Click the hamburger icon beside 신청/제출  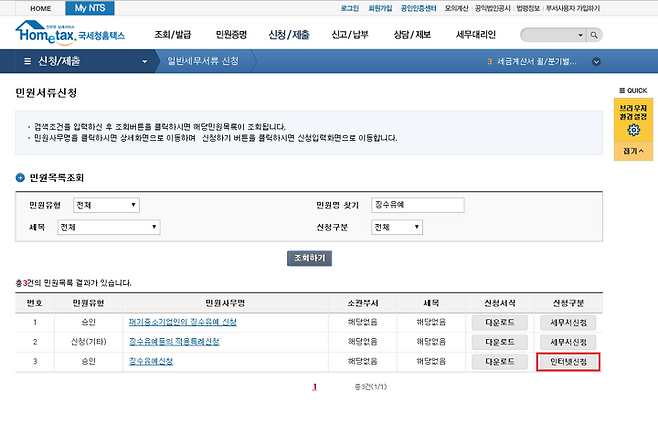coord(28,62)
